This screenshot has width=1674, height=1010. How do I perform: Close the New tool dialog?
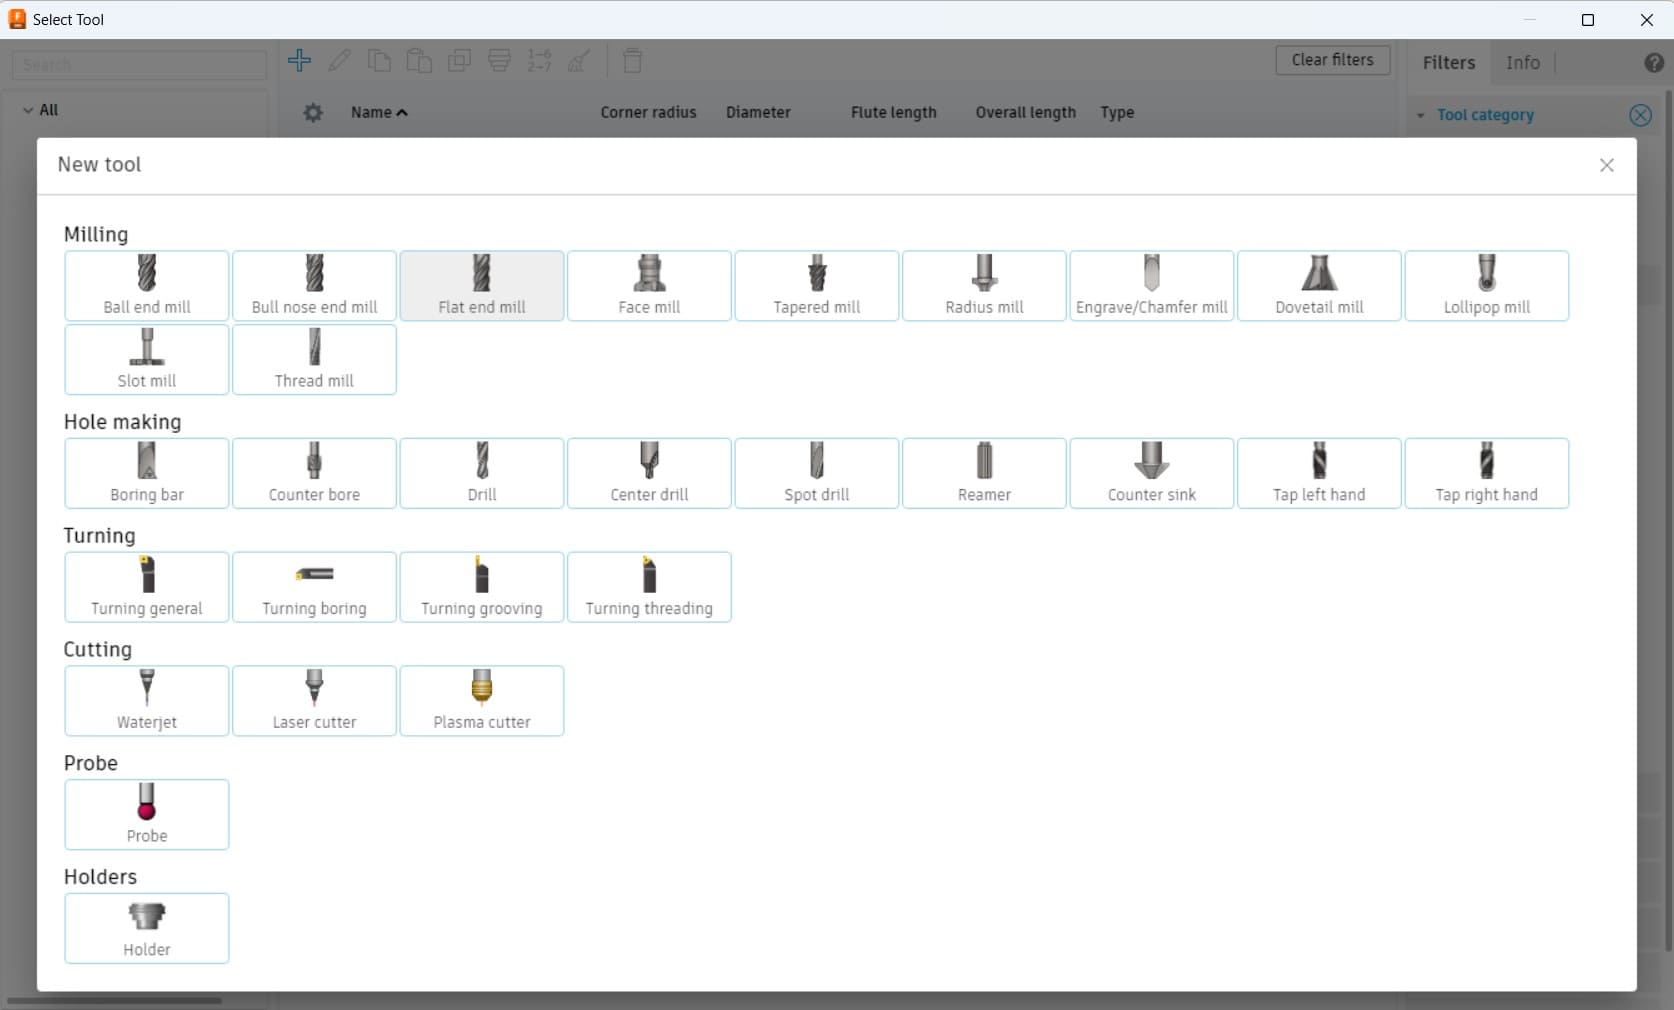tap(1607, 165)
